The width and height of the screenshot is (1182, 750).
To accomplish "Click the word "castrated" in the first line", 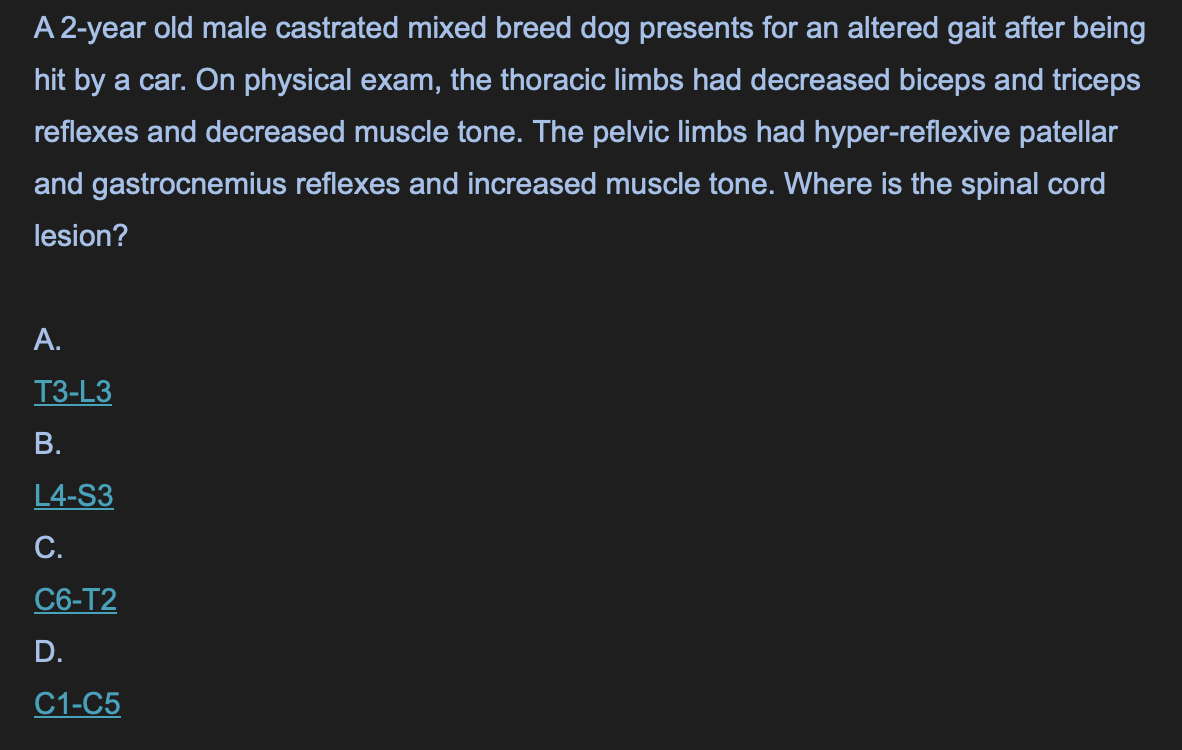I will pyautogui.click(x=336, y=29).
